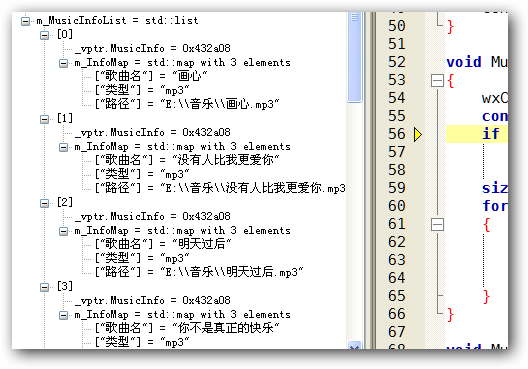Collapse m_InfoMap under element [2]
Image resolution: width=528 pixels, height=369 pixels.
63,231
